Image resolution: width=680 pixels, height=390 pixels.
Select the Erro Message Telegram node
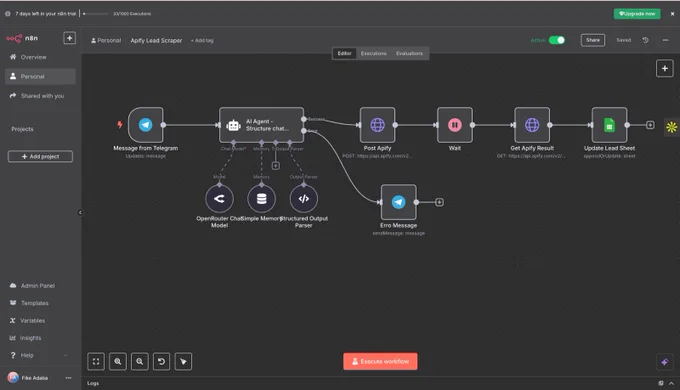[x=399, y=202]
